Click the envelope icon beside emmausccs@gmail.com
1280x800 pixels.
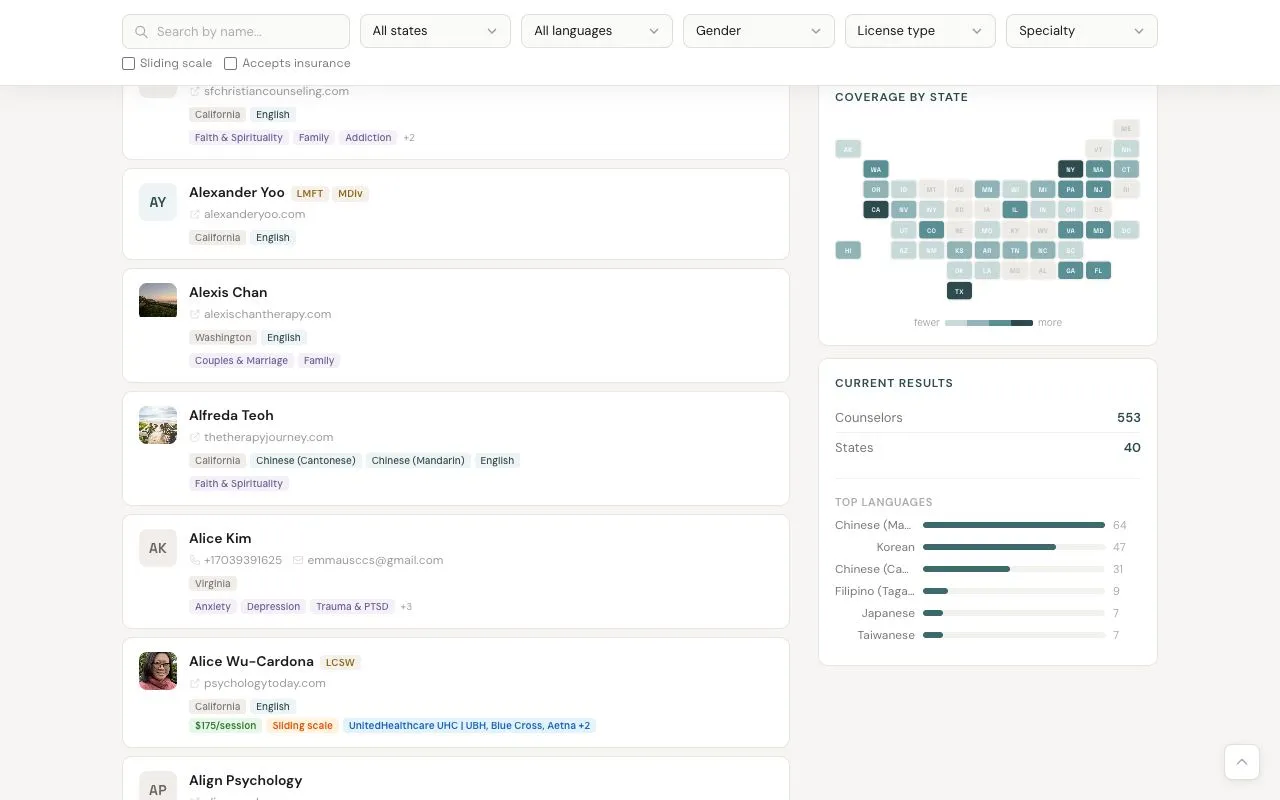(297, 560)
